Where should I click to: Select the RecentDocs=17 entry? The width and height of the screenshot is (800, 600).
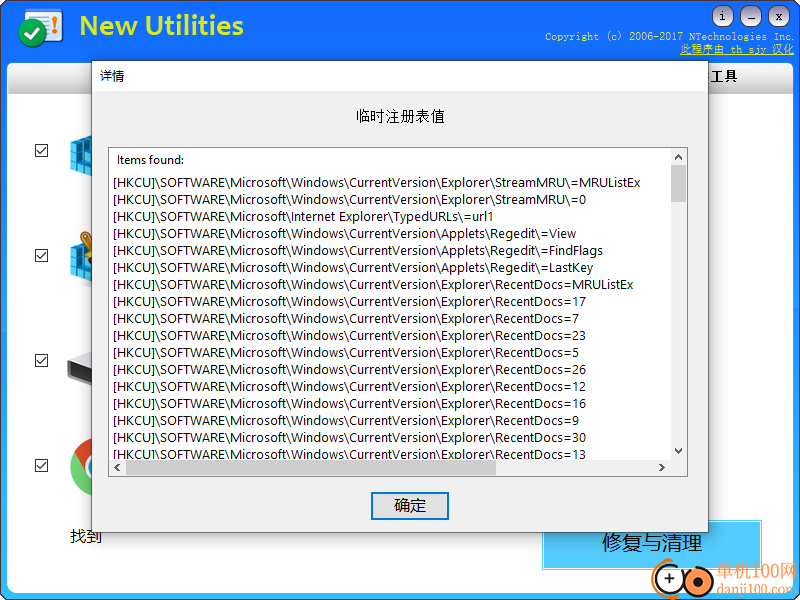point(349,302)
